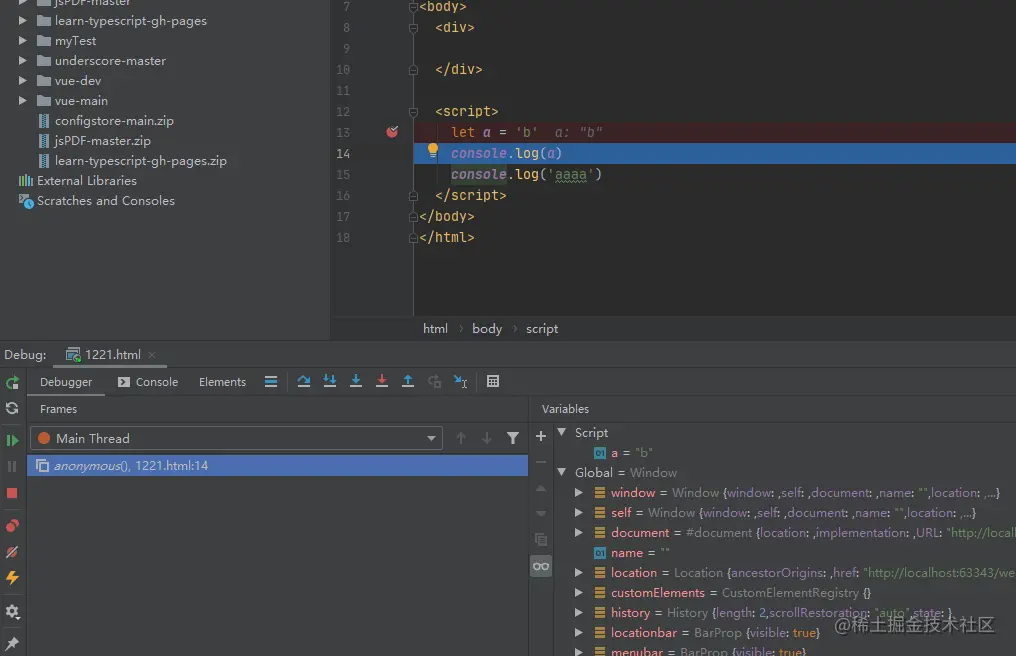The width and height of the screenshot is (1016, 656).
Task: Switch to the Elements tab
Action: 222,382
